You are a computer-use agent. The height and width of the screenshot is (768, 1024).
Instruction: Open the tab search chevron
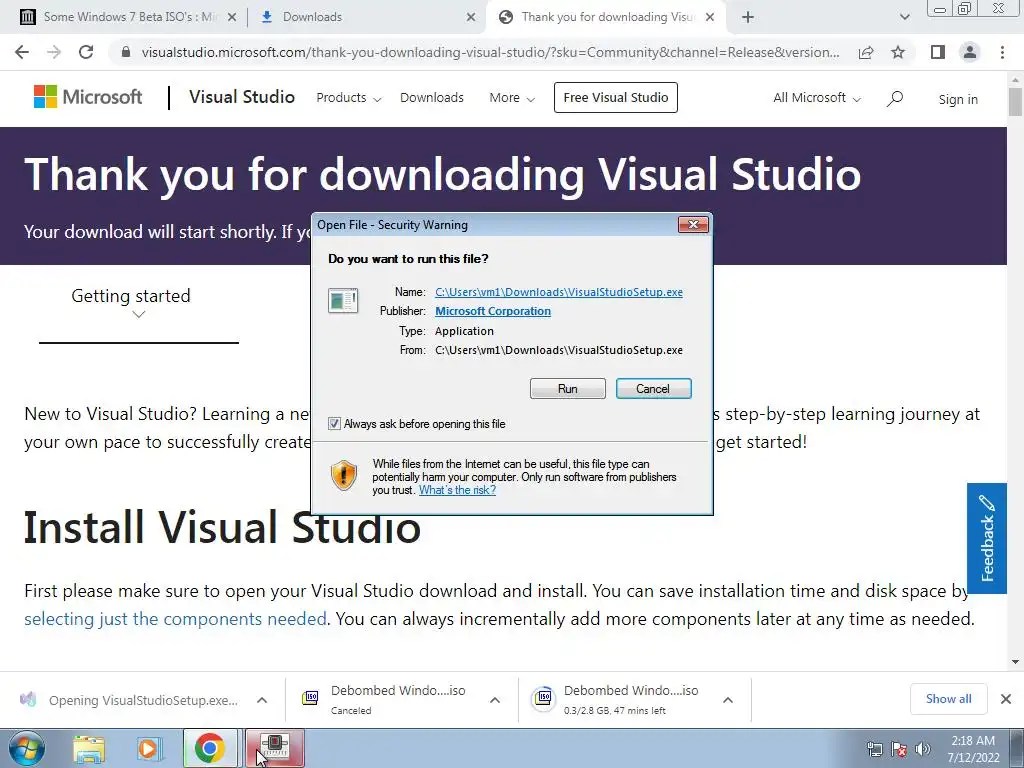(x=904, y=18)
